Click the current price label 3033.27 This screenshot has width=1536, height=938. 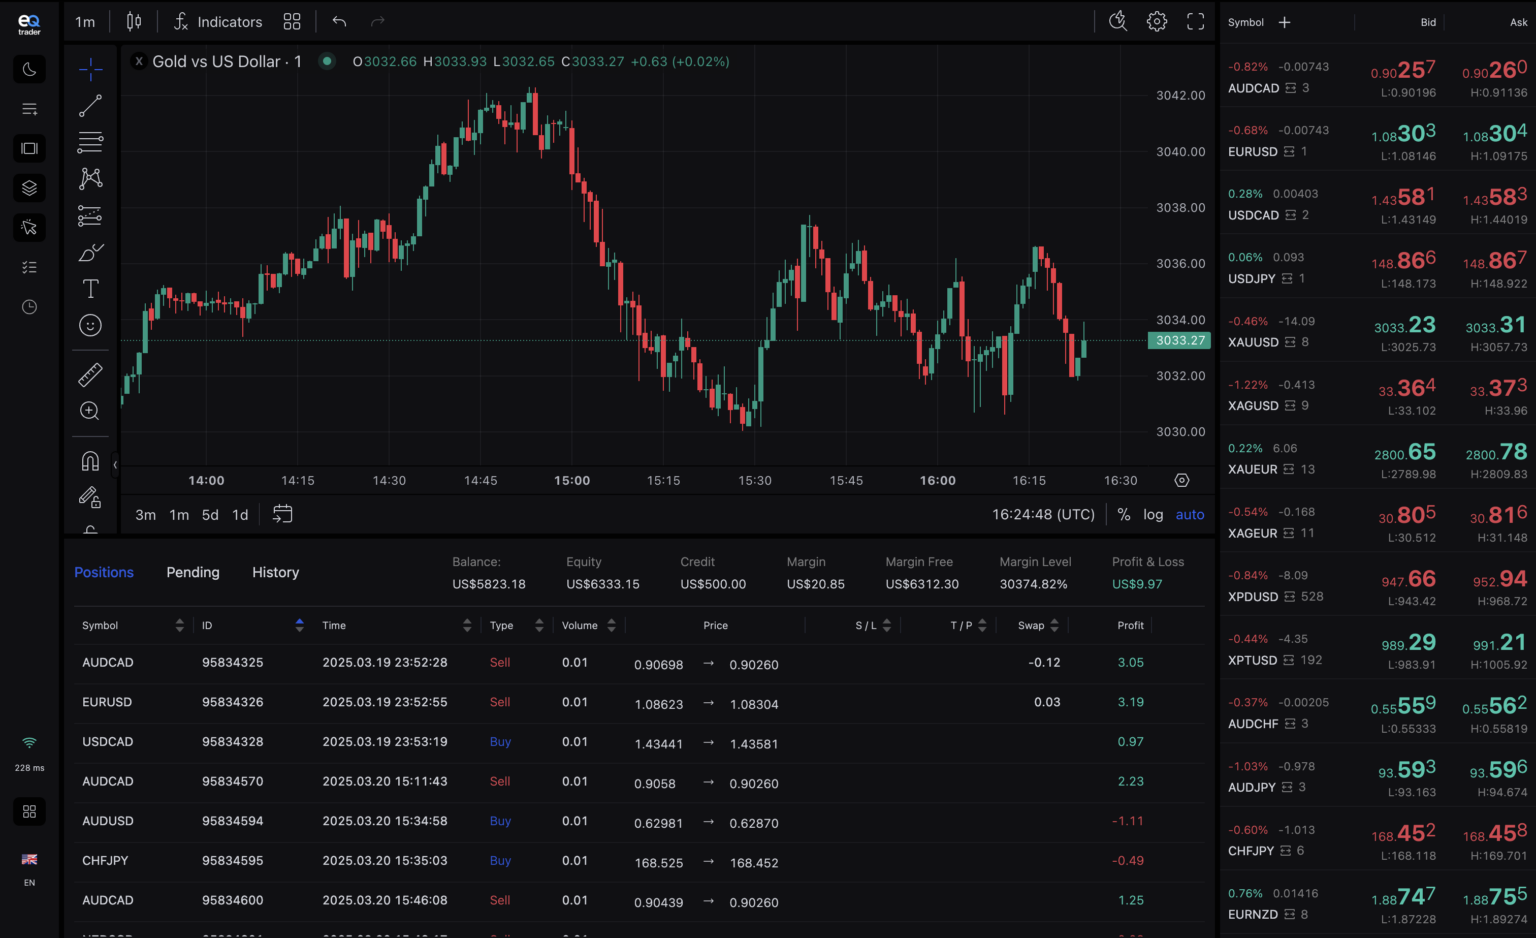[1180, 341]
